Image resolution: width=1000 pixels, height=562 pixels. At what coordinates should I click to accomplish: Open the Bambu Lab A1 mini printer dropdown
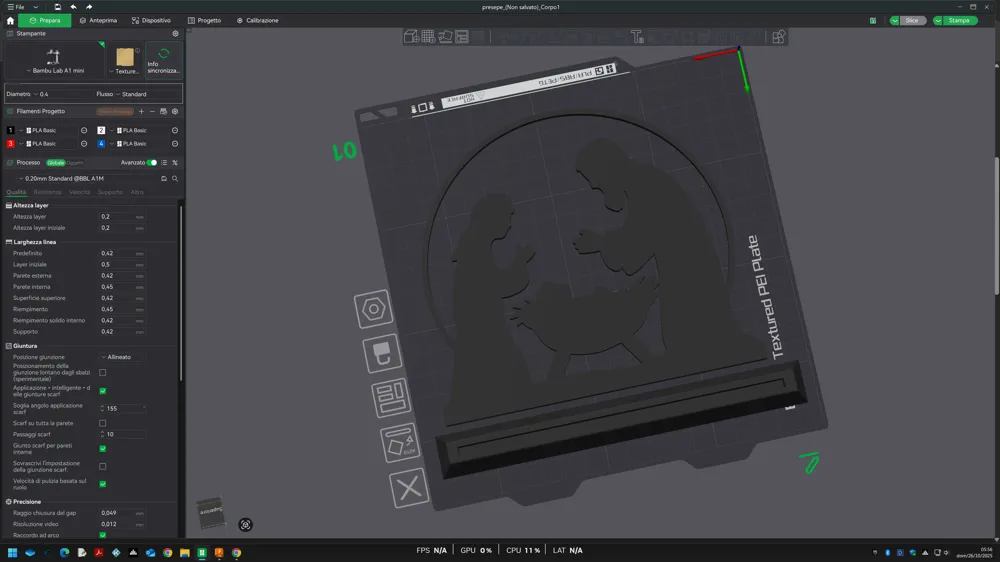coord(56,61)
